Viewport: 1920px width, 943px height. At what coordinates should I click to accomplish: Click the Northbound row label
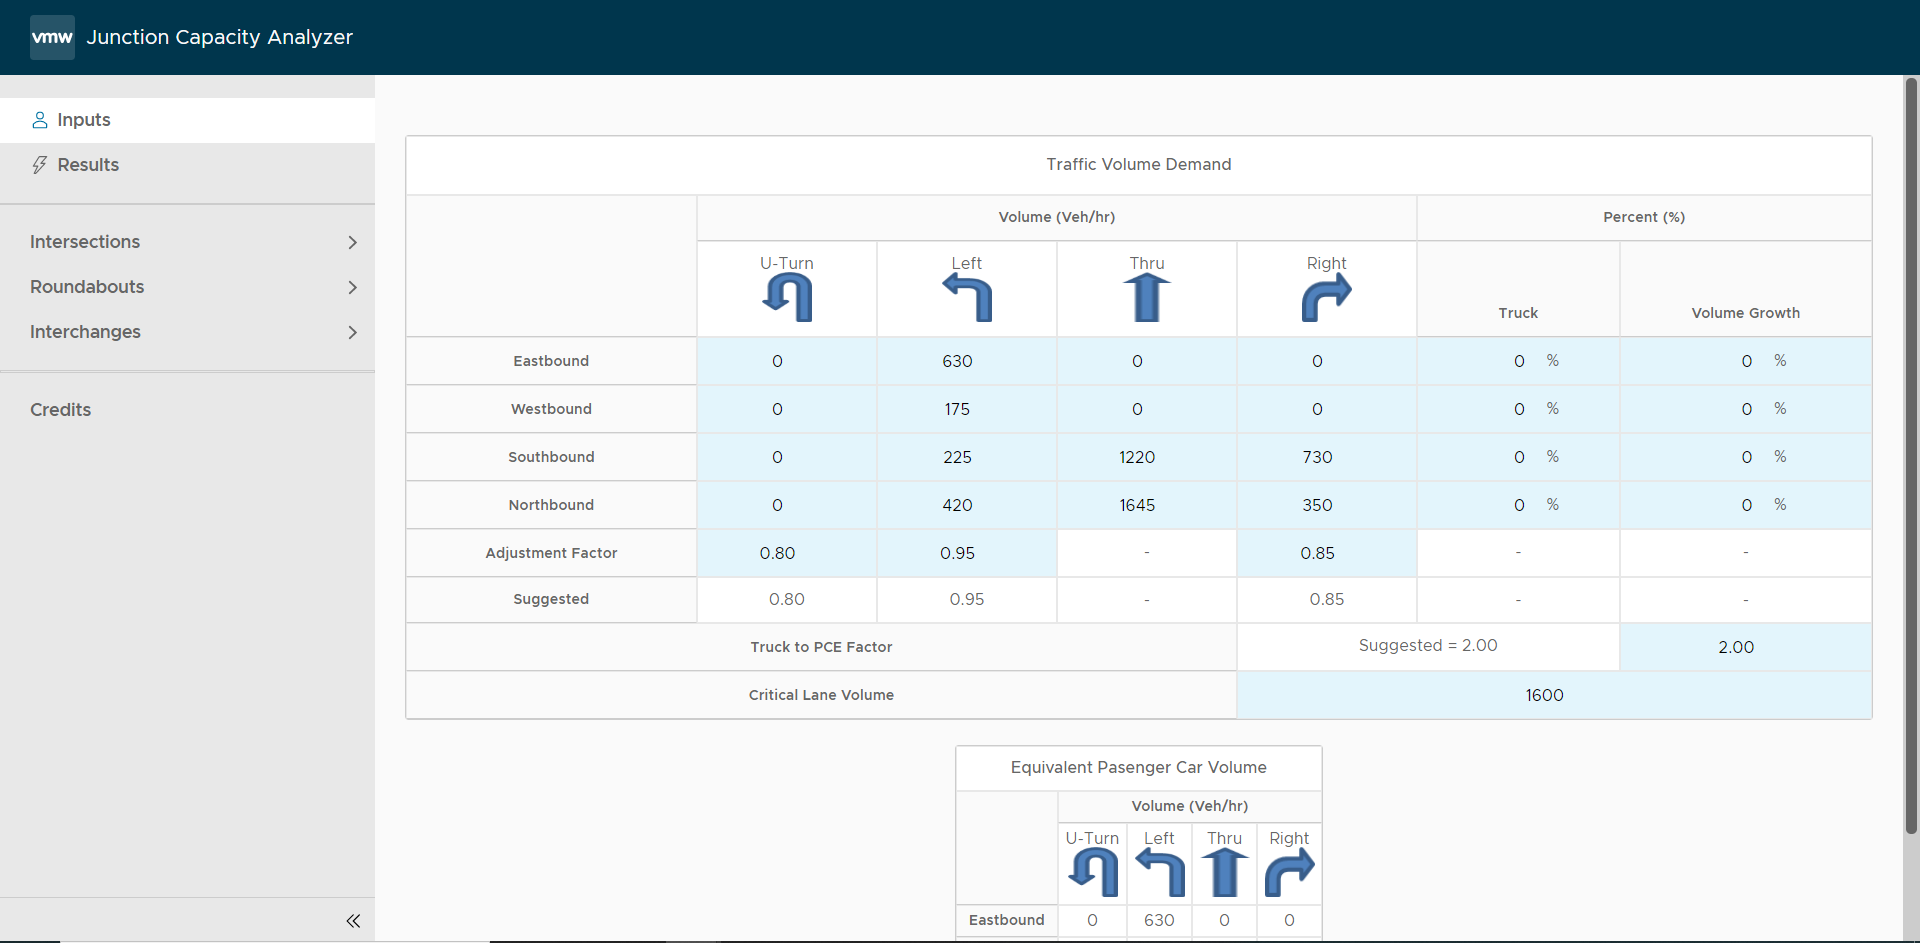click(x=551, y=505)
